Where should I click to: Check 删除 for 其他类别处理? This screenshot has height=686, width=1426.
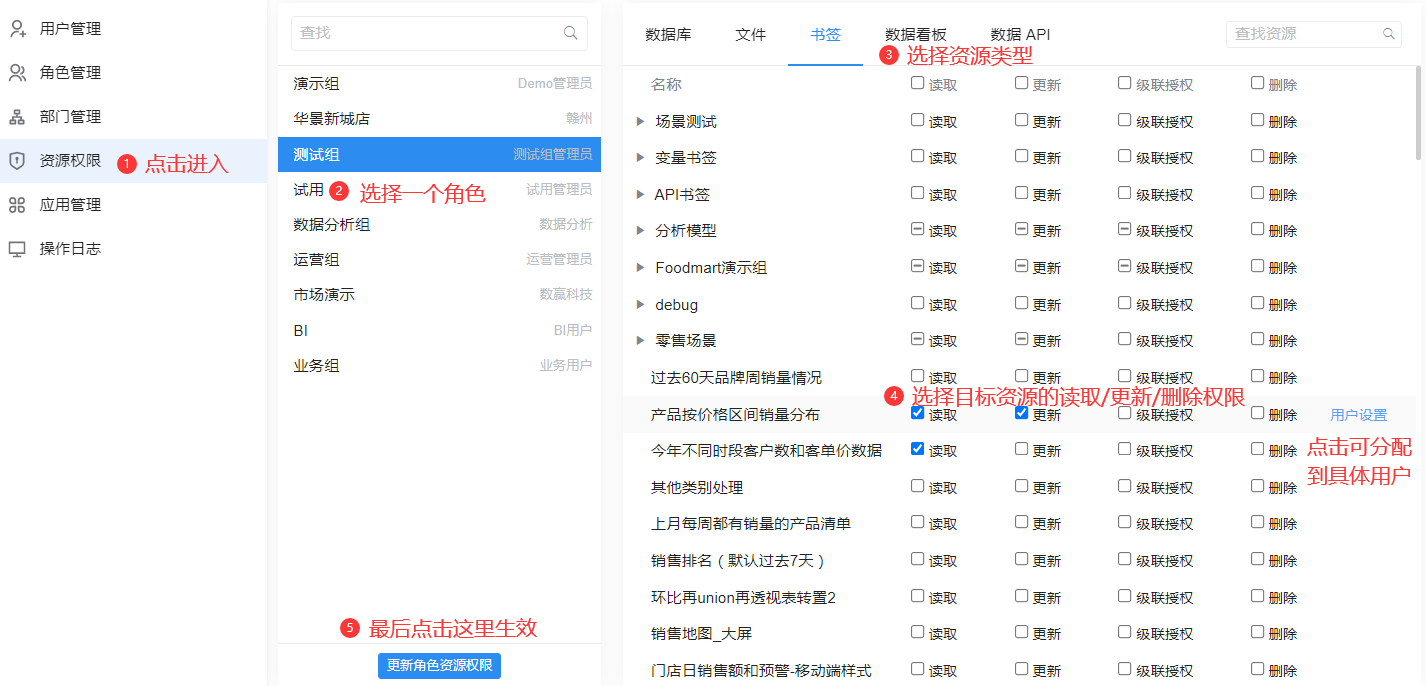1257,486
